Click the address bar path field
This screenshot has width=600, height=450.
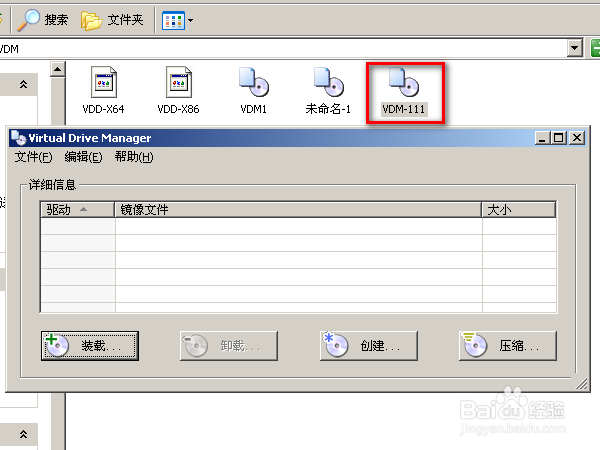coord(283,49)
